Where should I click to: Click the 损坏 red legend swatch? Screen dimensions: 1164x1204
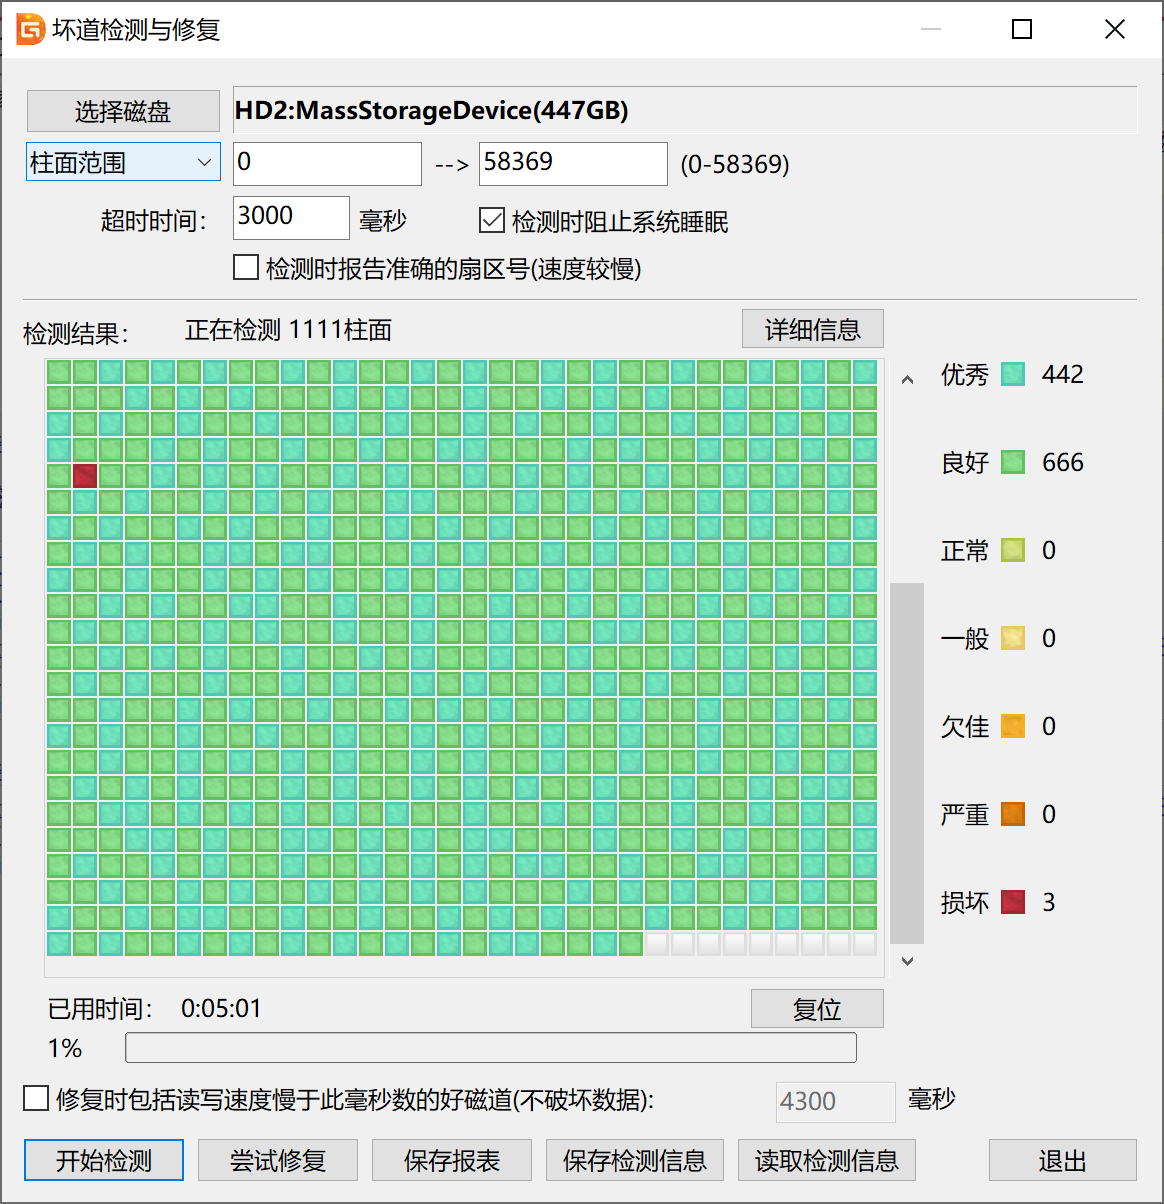pos(1013,903)
